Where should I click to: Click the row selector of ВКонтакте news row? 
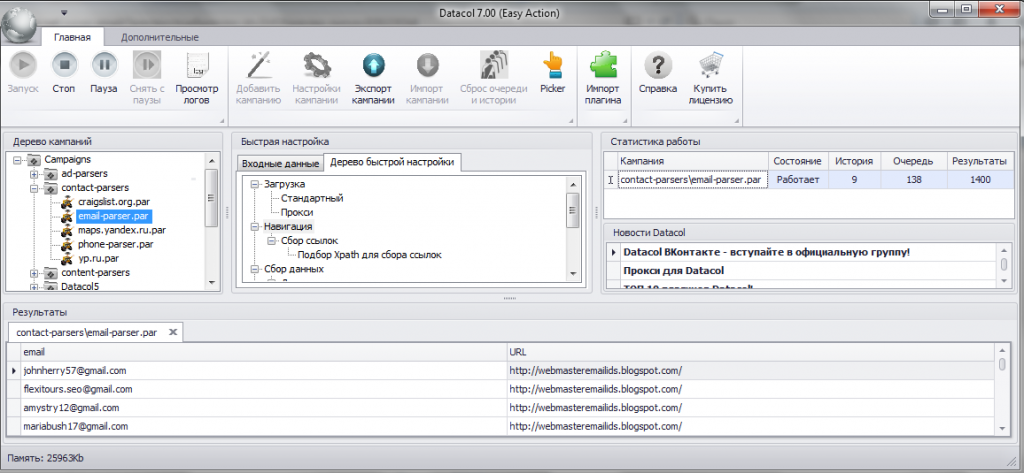click(613, 252)
